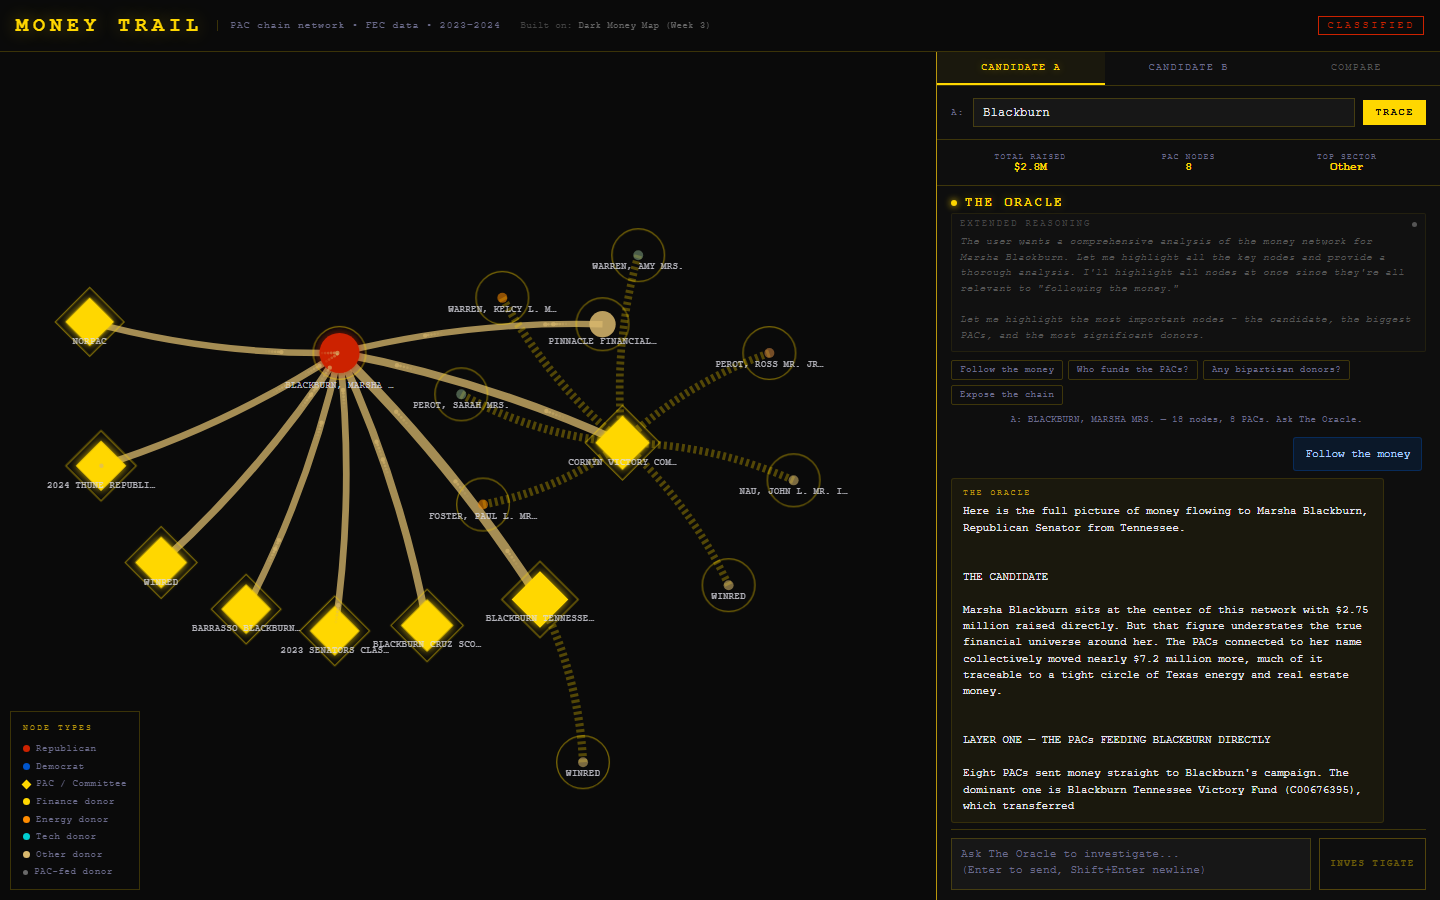
Task: Select the Barrasso Blackburn PAC diamond
Action: point(246,608)
